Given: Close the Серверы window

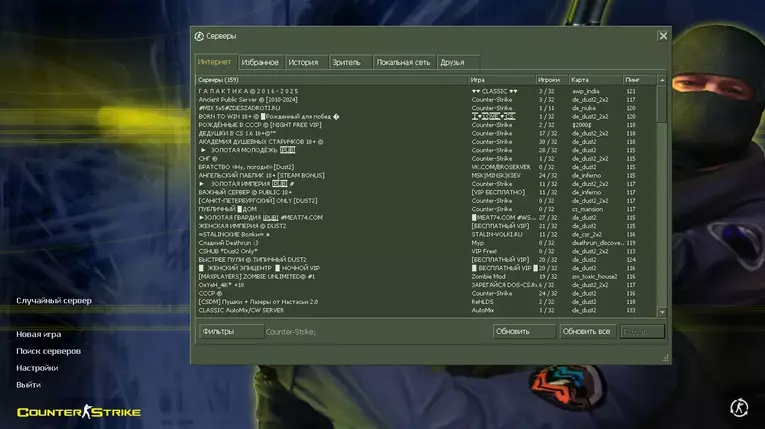Looking at the screenshot, I should pos(663,36).
